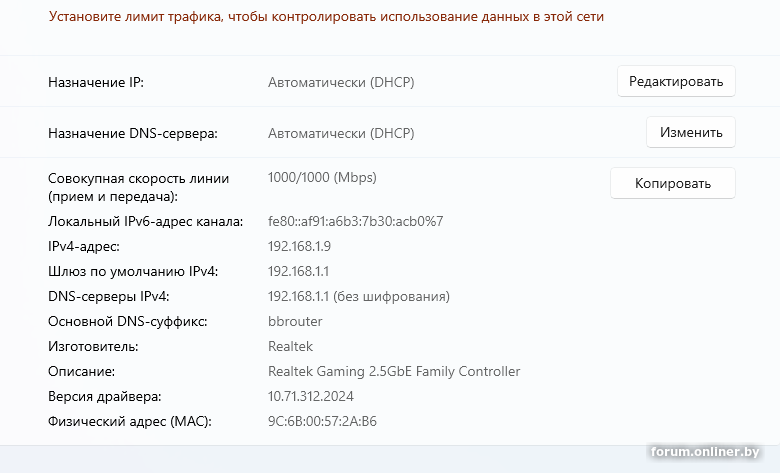Click the default gateway IPv4 value
Screen dimensions: 780x473
point(299,271)
